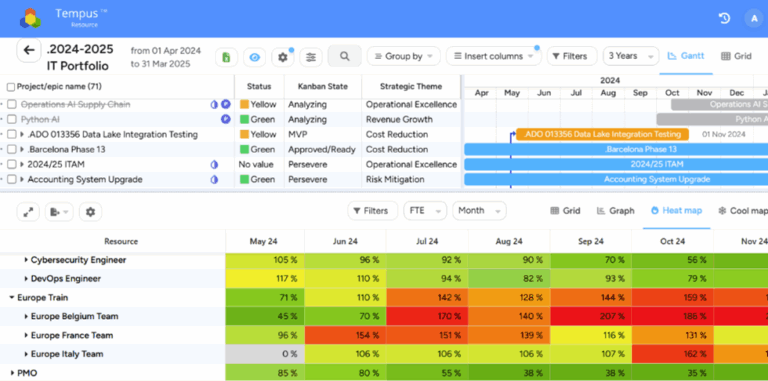Screen dimensions: 768x381
Task: Expand the Cybersecurity Engineer resource
Action: (x=26, y=260)
